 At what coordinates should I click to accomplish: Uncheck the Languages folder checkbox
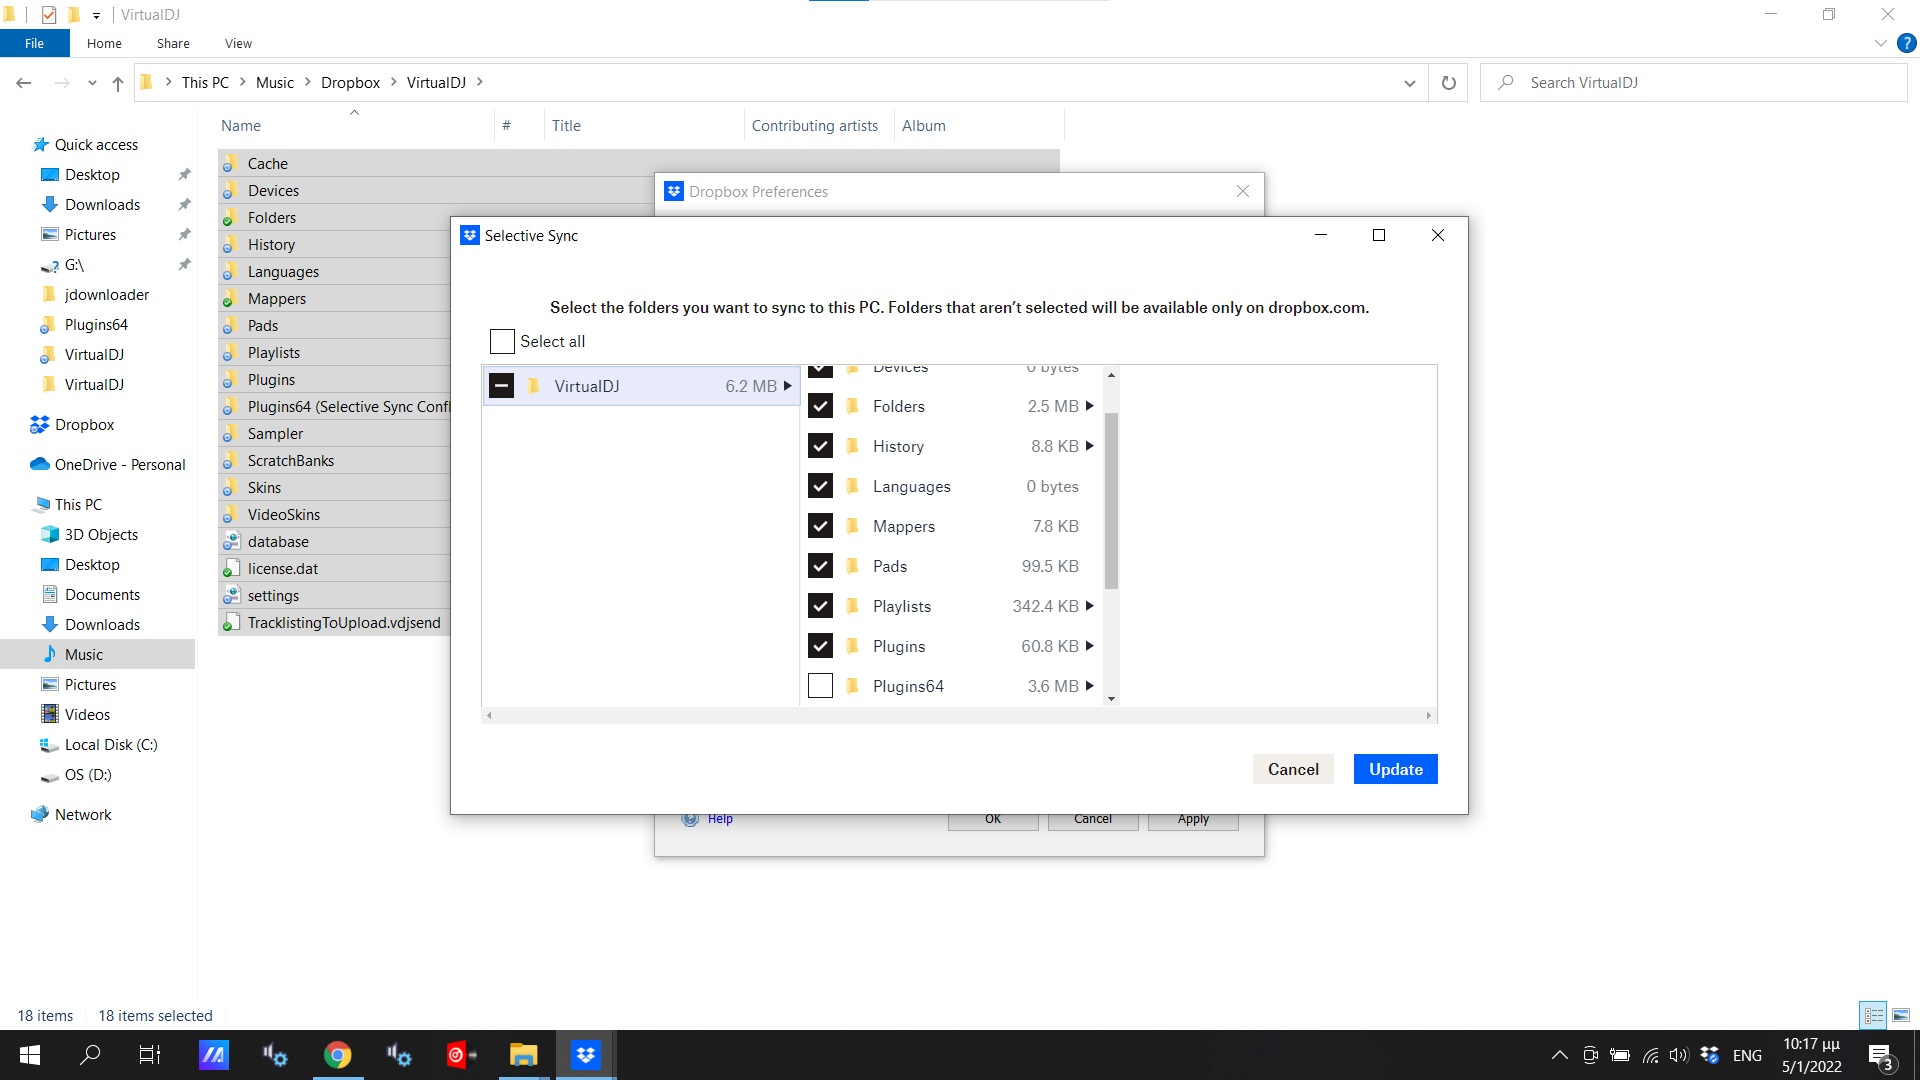(x=820, y=486)
